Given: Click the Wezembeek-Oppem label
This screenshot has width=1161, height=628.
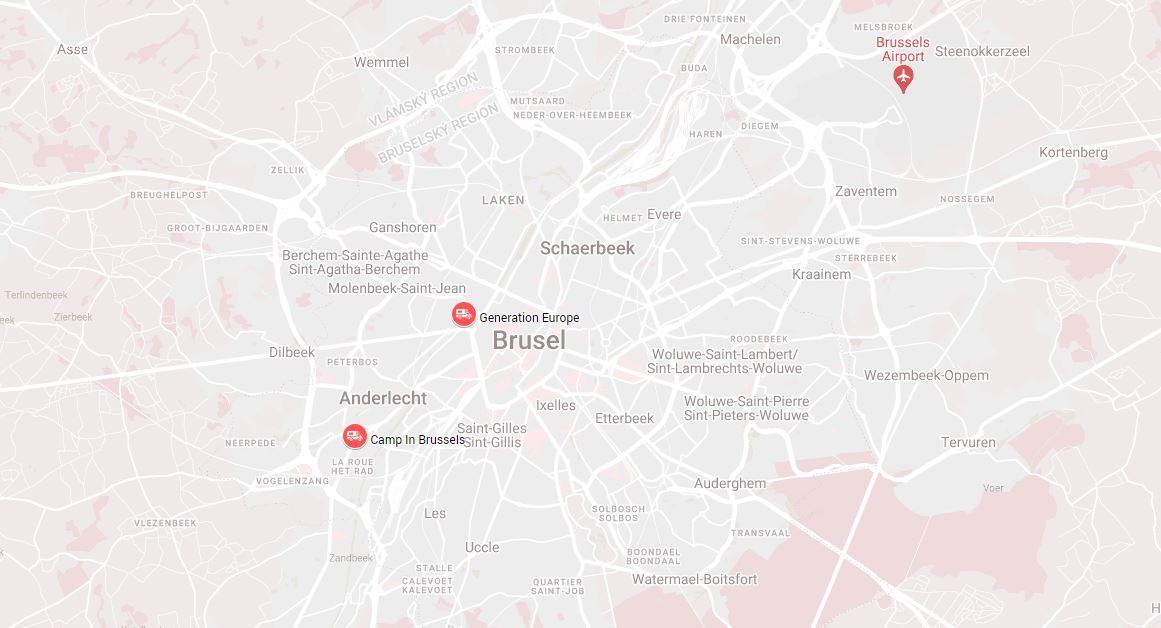Looking at the screenshot, I should tap(926, 375).
